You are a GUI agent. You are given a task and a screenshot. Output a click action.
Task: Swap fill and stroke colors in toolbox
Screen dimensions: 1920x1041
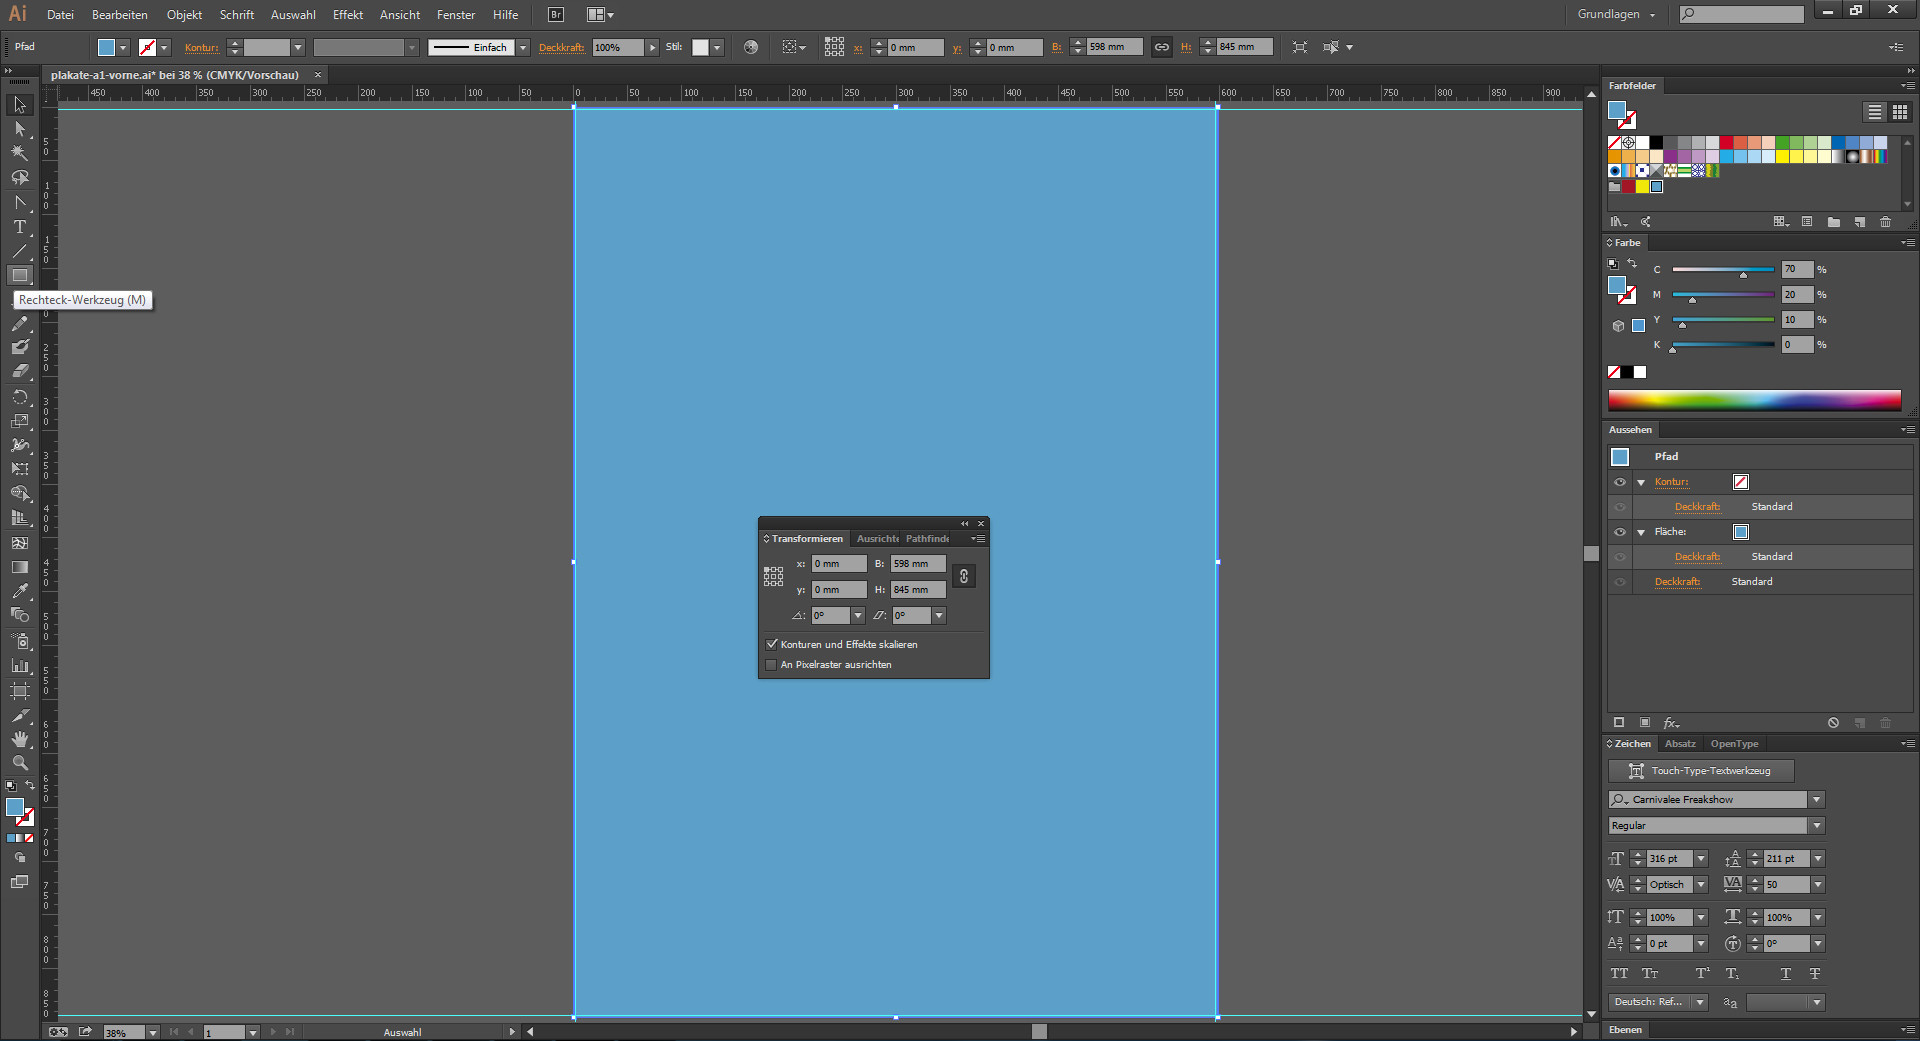click(x=30, y=786)
